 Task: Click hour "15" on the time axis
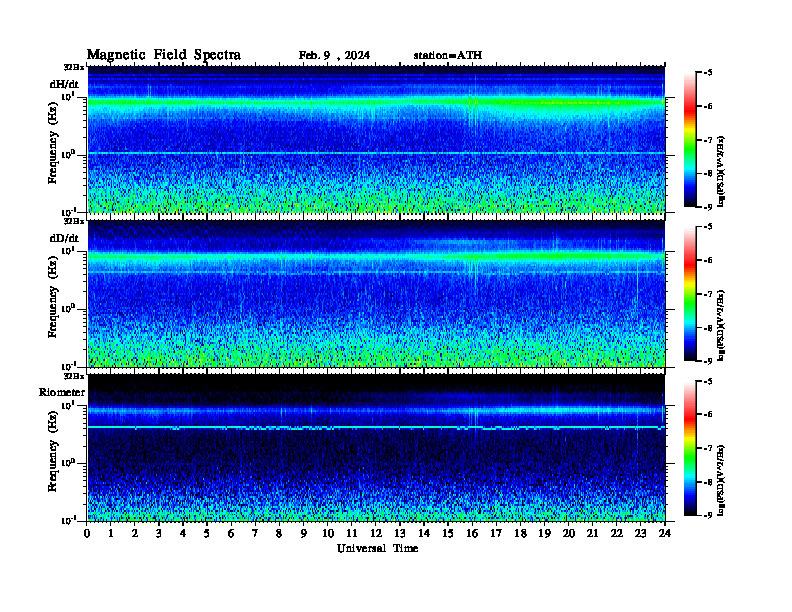pos(448,534)
